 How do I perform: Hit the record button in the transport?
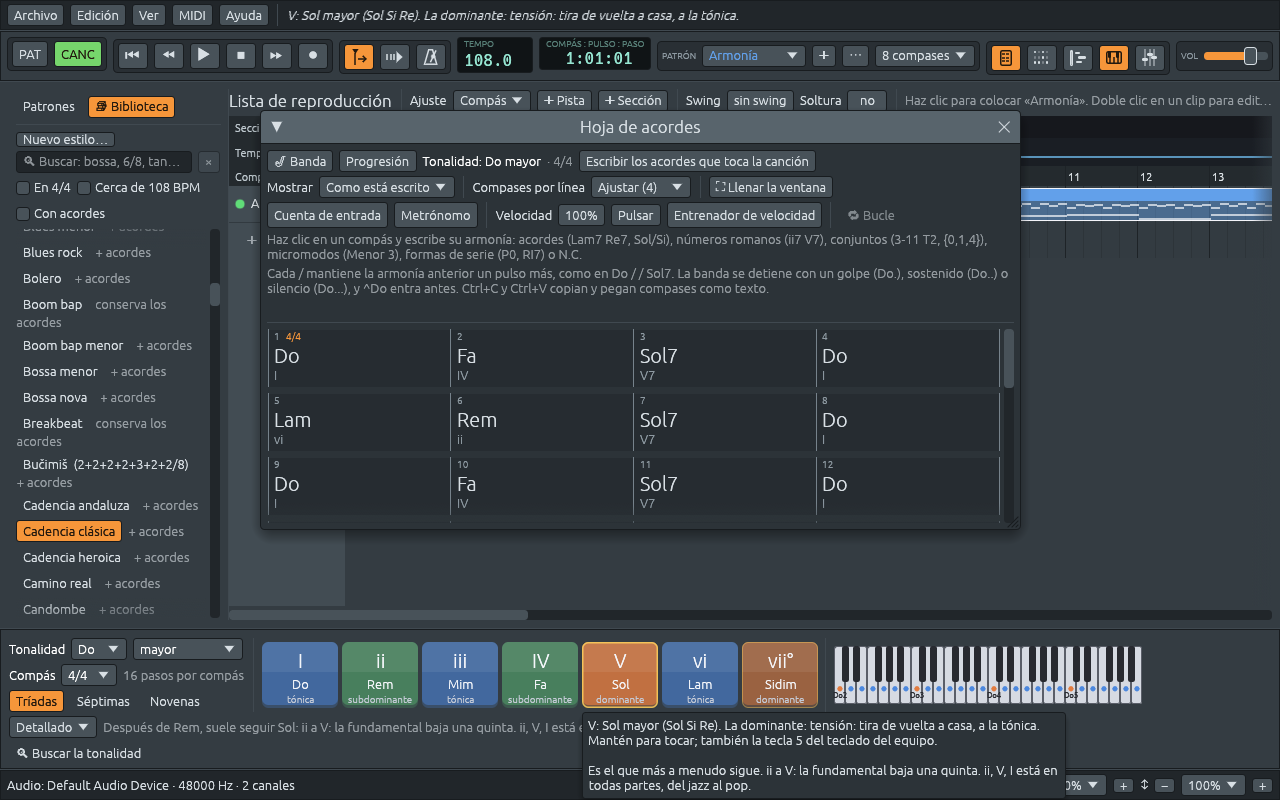[313, 55]
